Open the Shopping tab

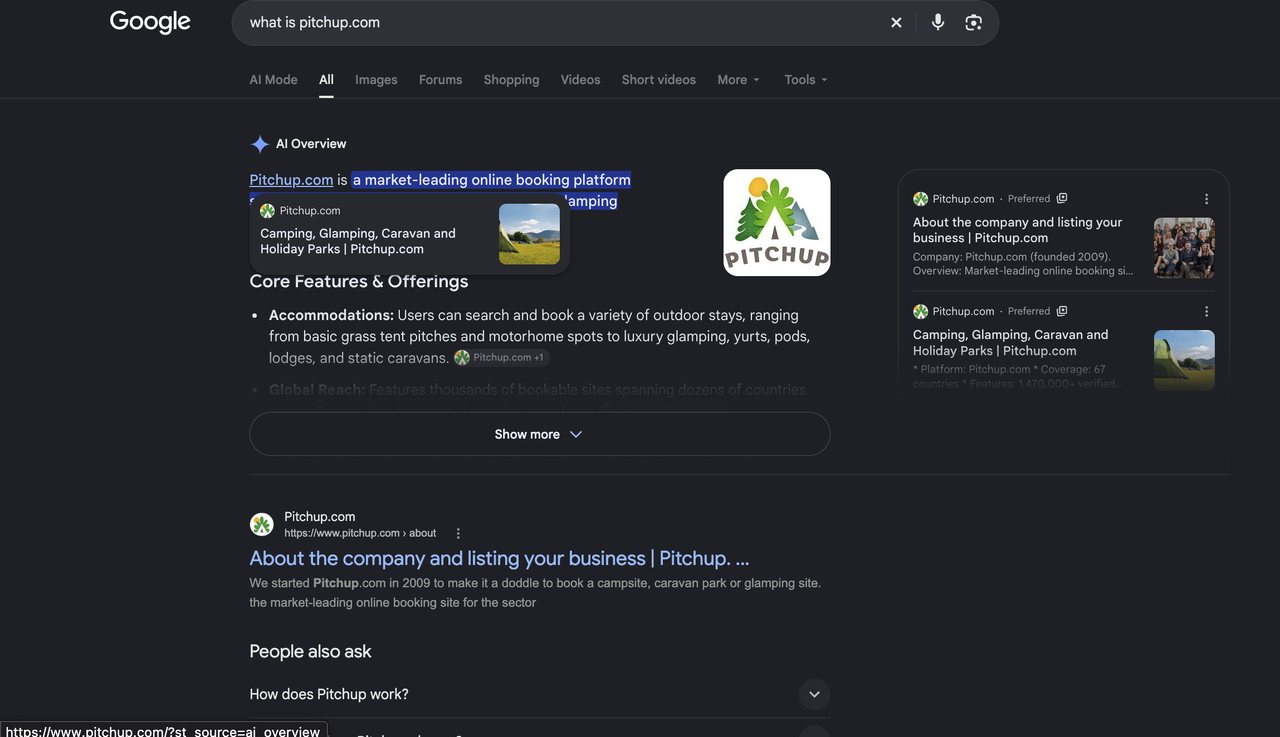(x=511, y=80)
